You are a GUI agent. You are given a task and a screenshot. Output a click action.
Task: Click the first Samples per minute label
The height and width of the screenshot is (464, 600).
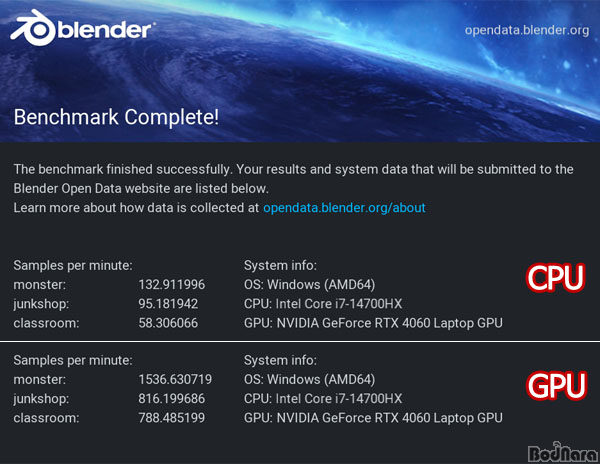click(73, 265)
